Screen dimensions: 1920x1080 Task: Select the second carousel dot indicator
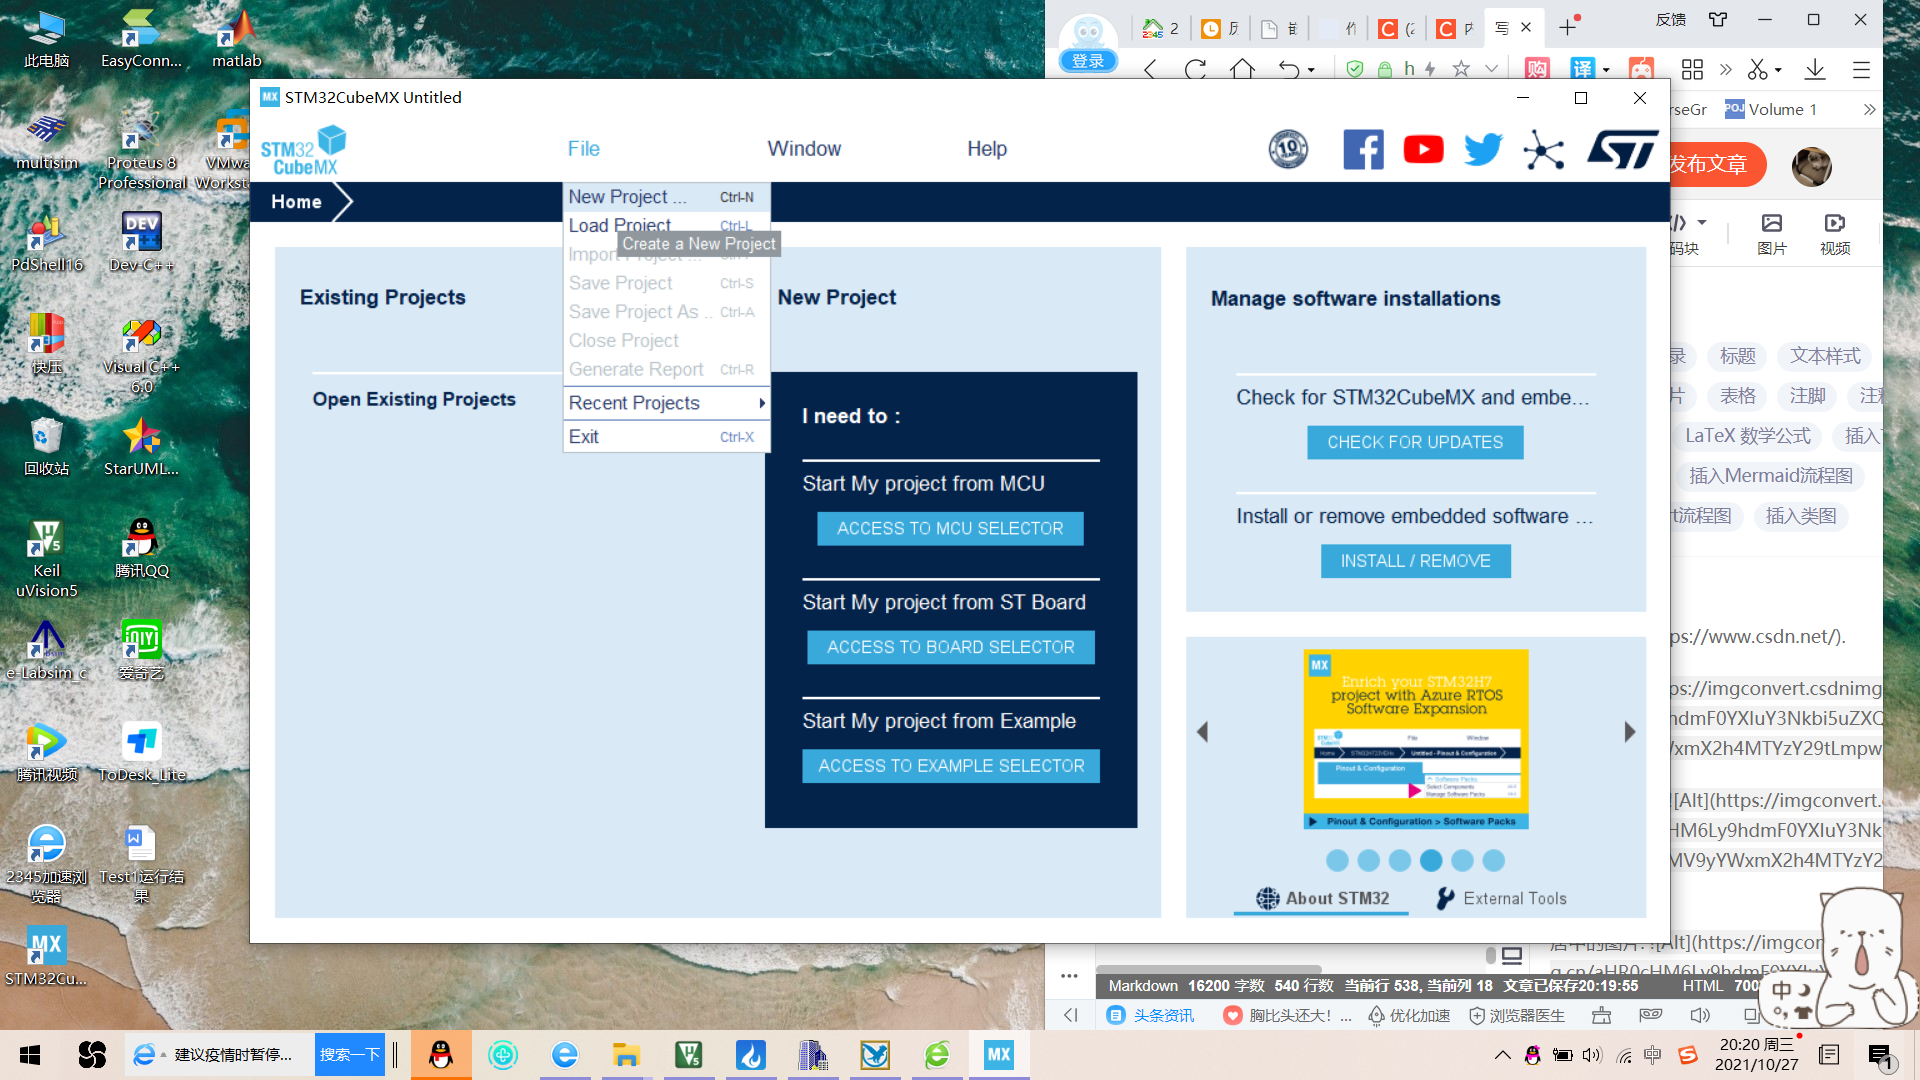[x=1369, y=860]
